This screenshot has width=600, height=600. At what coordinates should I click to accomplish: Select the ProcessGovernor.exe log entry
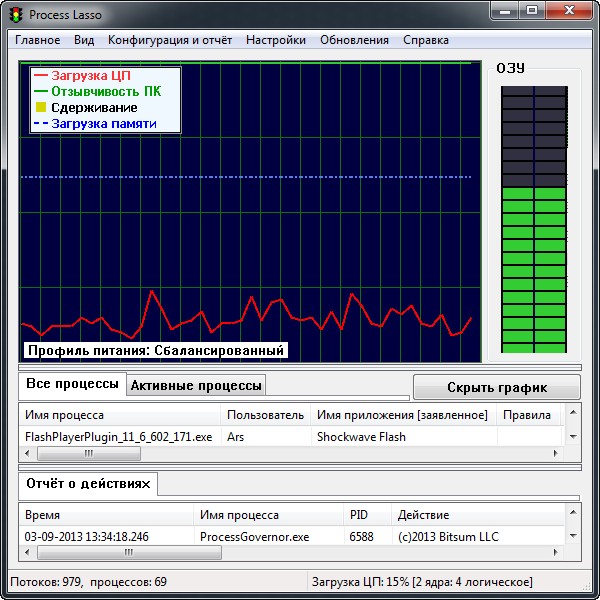pos(254,537)
